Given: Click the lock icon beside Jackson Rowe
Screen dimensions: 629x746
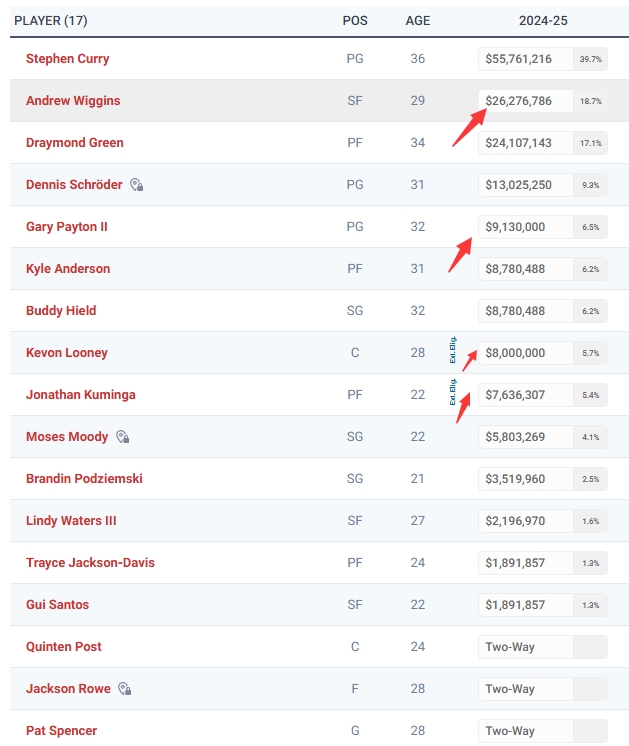Looking at the screenshot, I should click(x=124, y=689).
